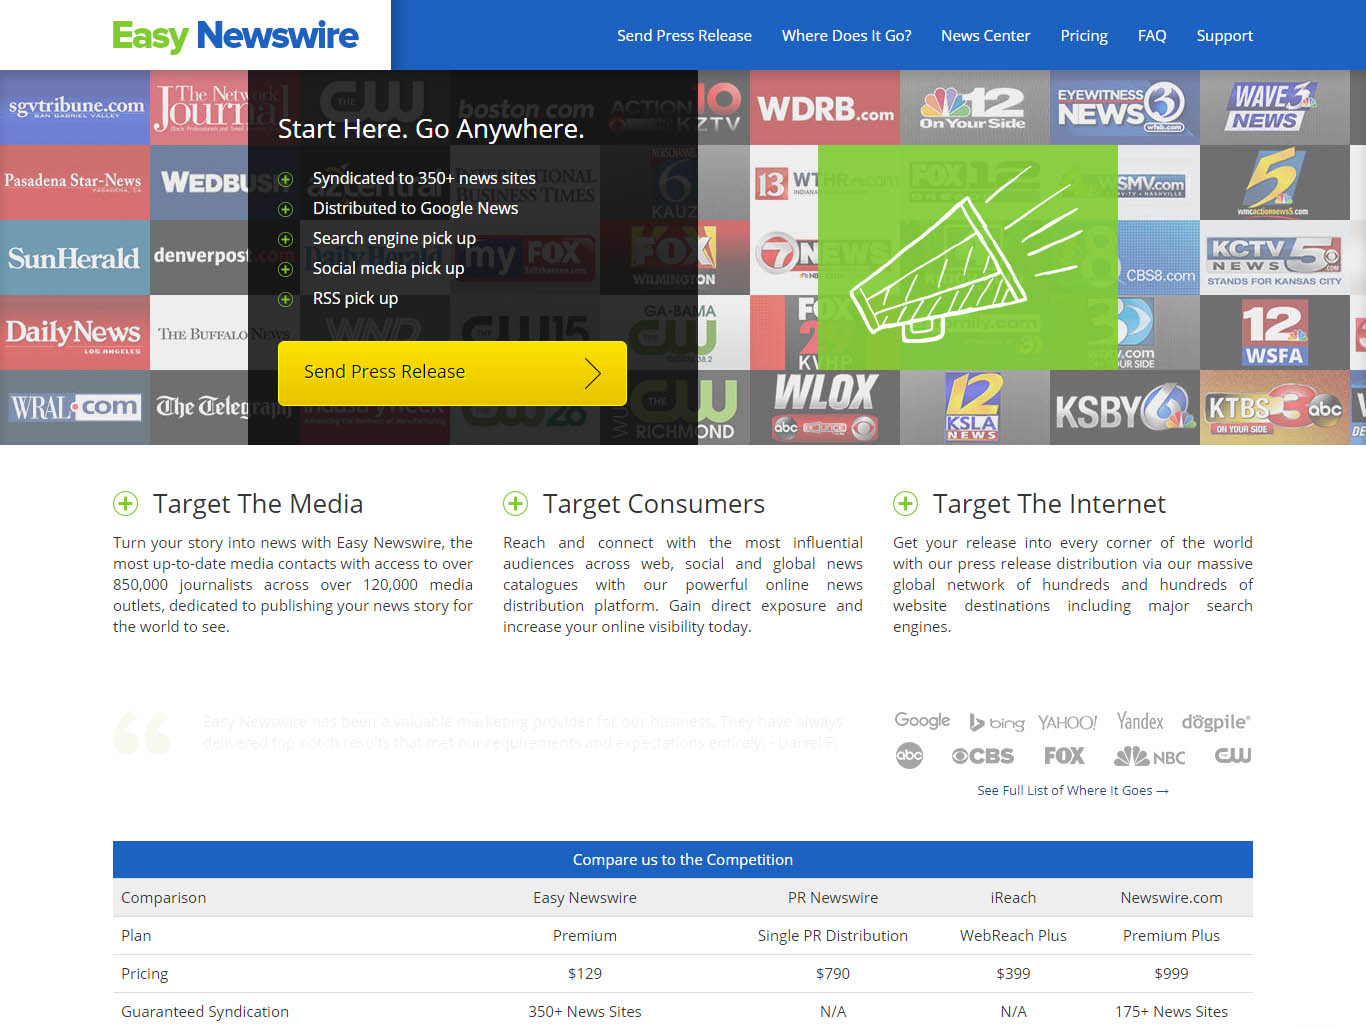1366x1029 pixels.
Task: Open Send Press Release in top navigation
Action: click(684, 36)
